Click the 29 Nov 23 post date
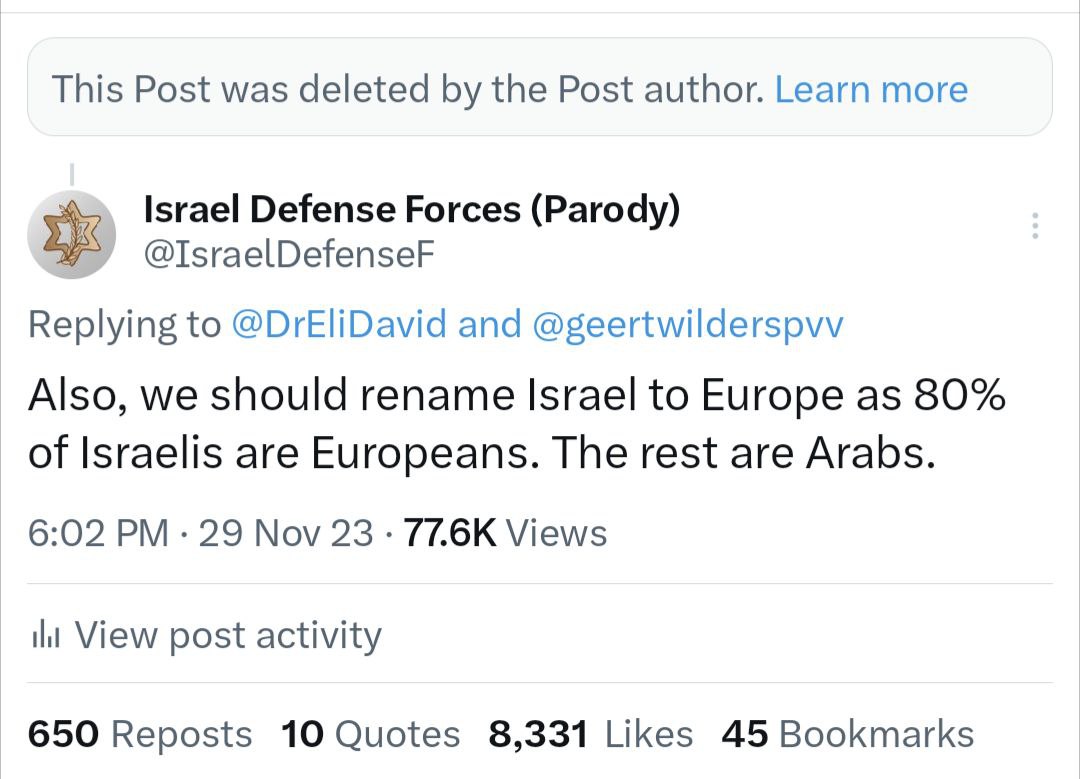The height and width of the screenshot is (779, 1080). point(286,532)
